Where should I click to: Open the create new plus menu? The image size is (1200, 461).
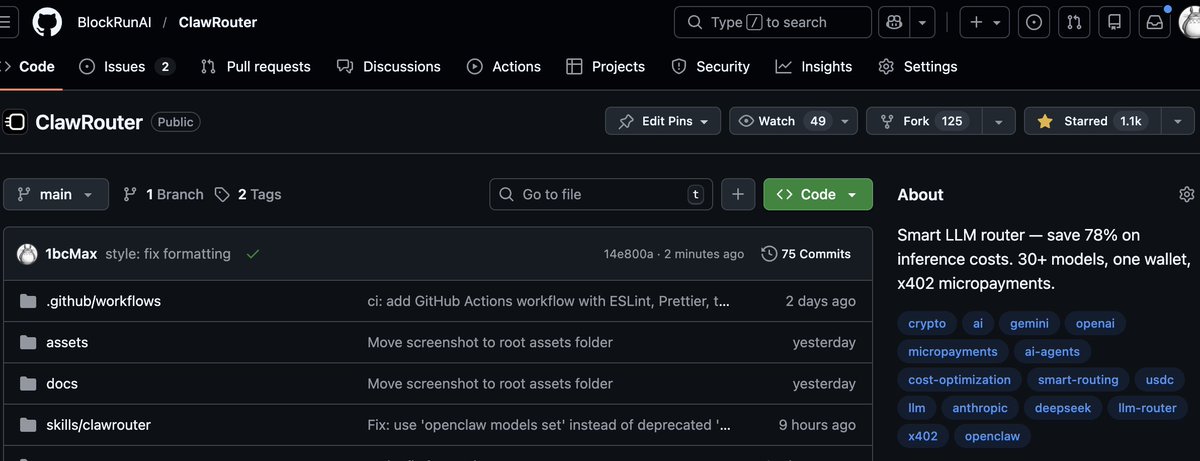pyautogui.click(x=985, y=22)
